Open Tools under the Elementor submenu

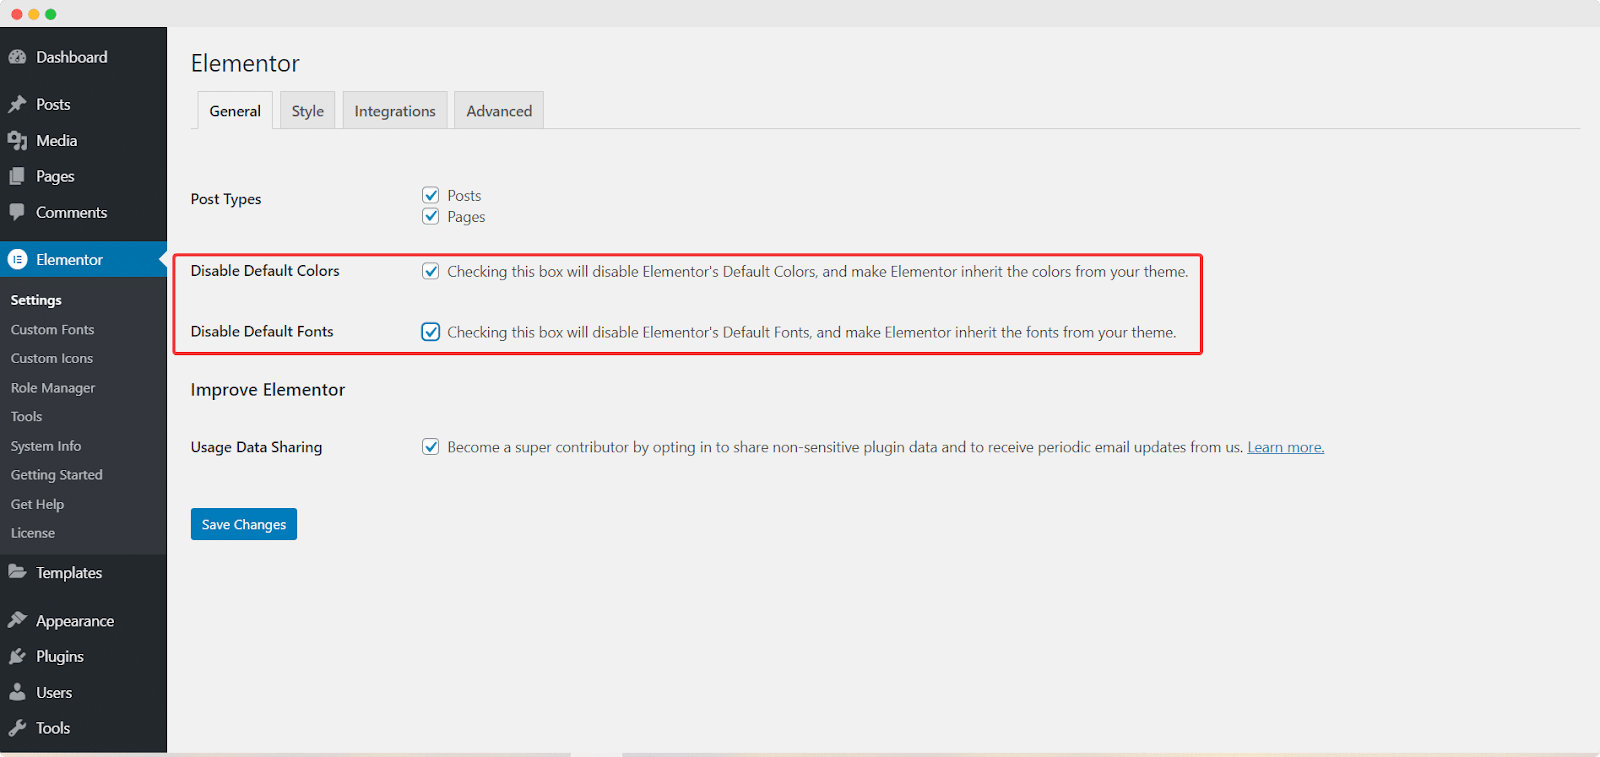tap(27, 417)
